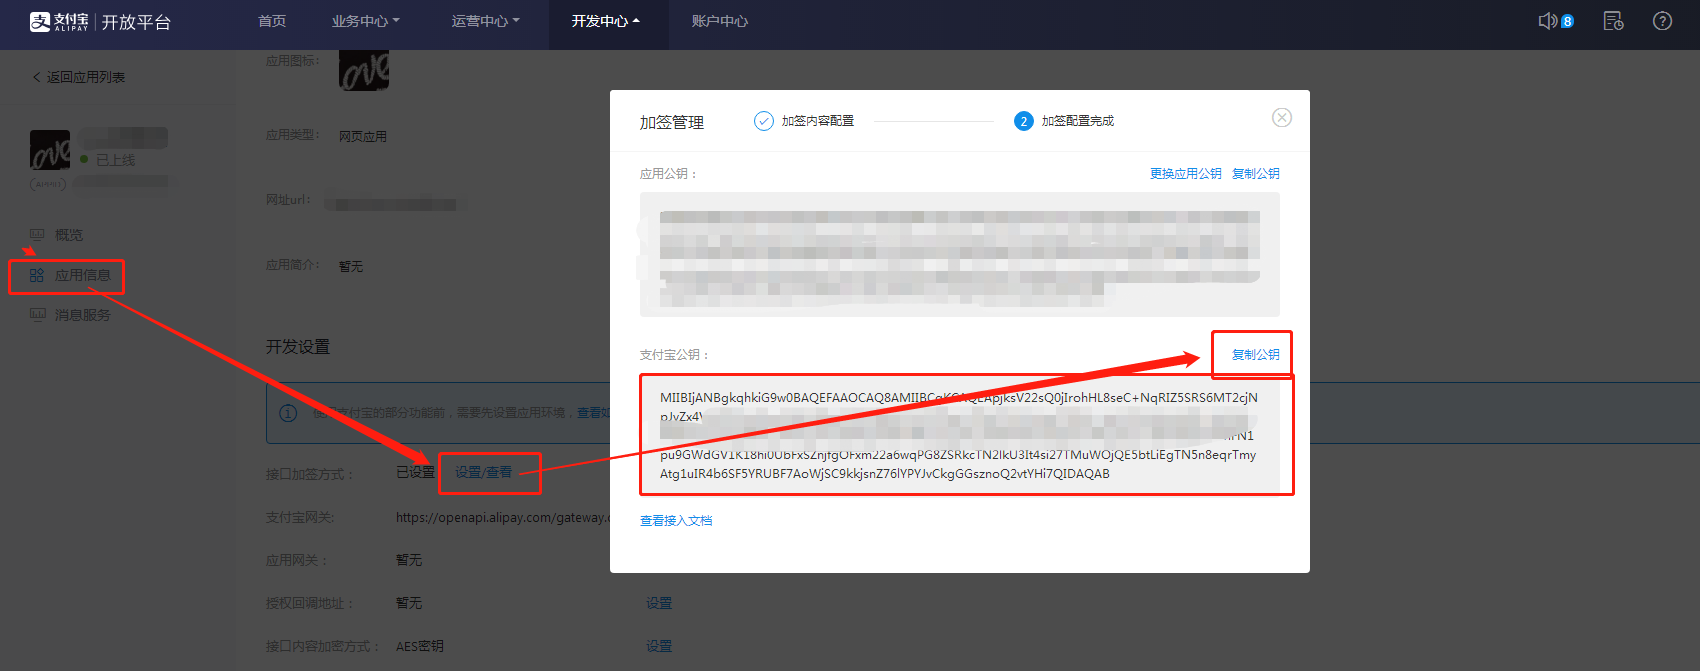The height and width of the screenshot is (671, 1700).
Task: Click the 概览 overview sidebar icon
Action: pos(37,235)
